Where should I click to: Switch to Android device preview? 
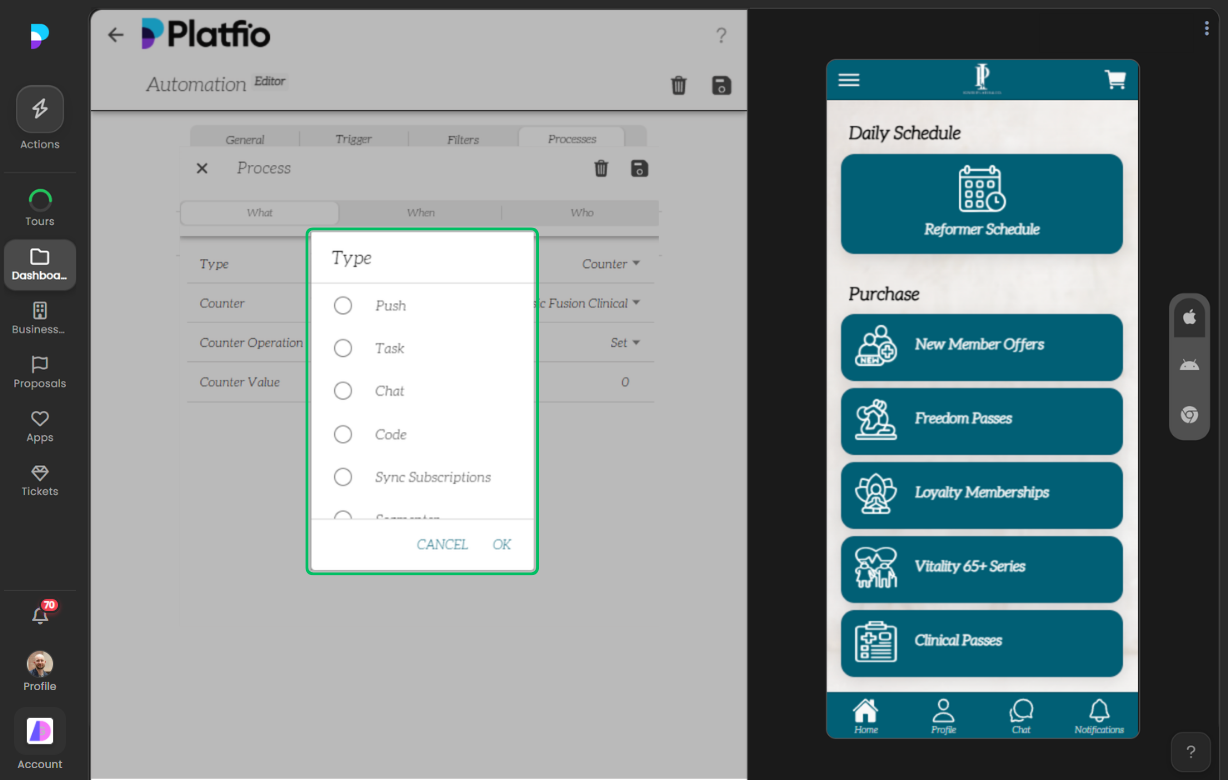click(1189, 364)
